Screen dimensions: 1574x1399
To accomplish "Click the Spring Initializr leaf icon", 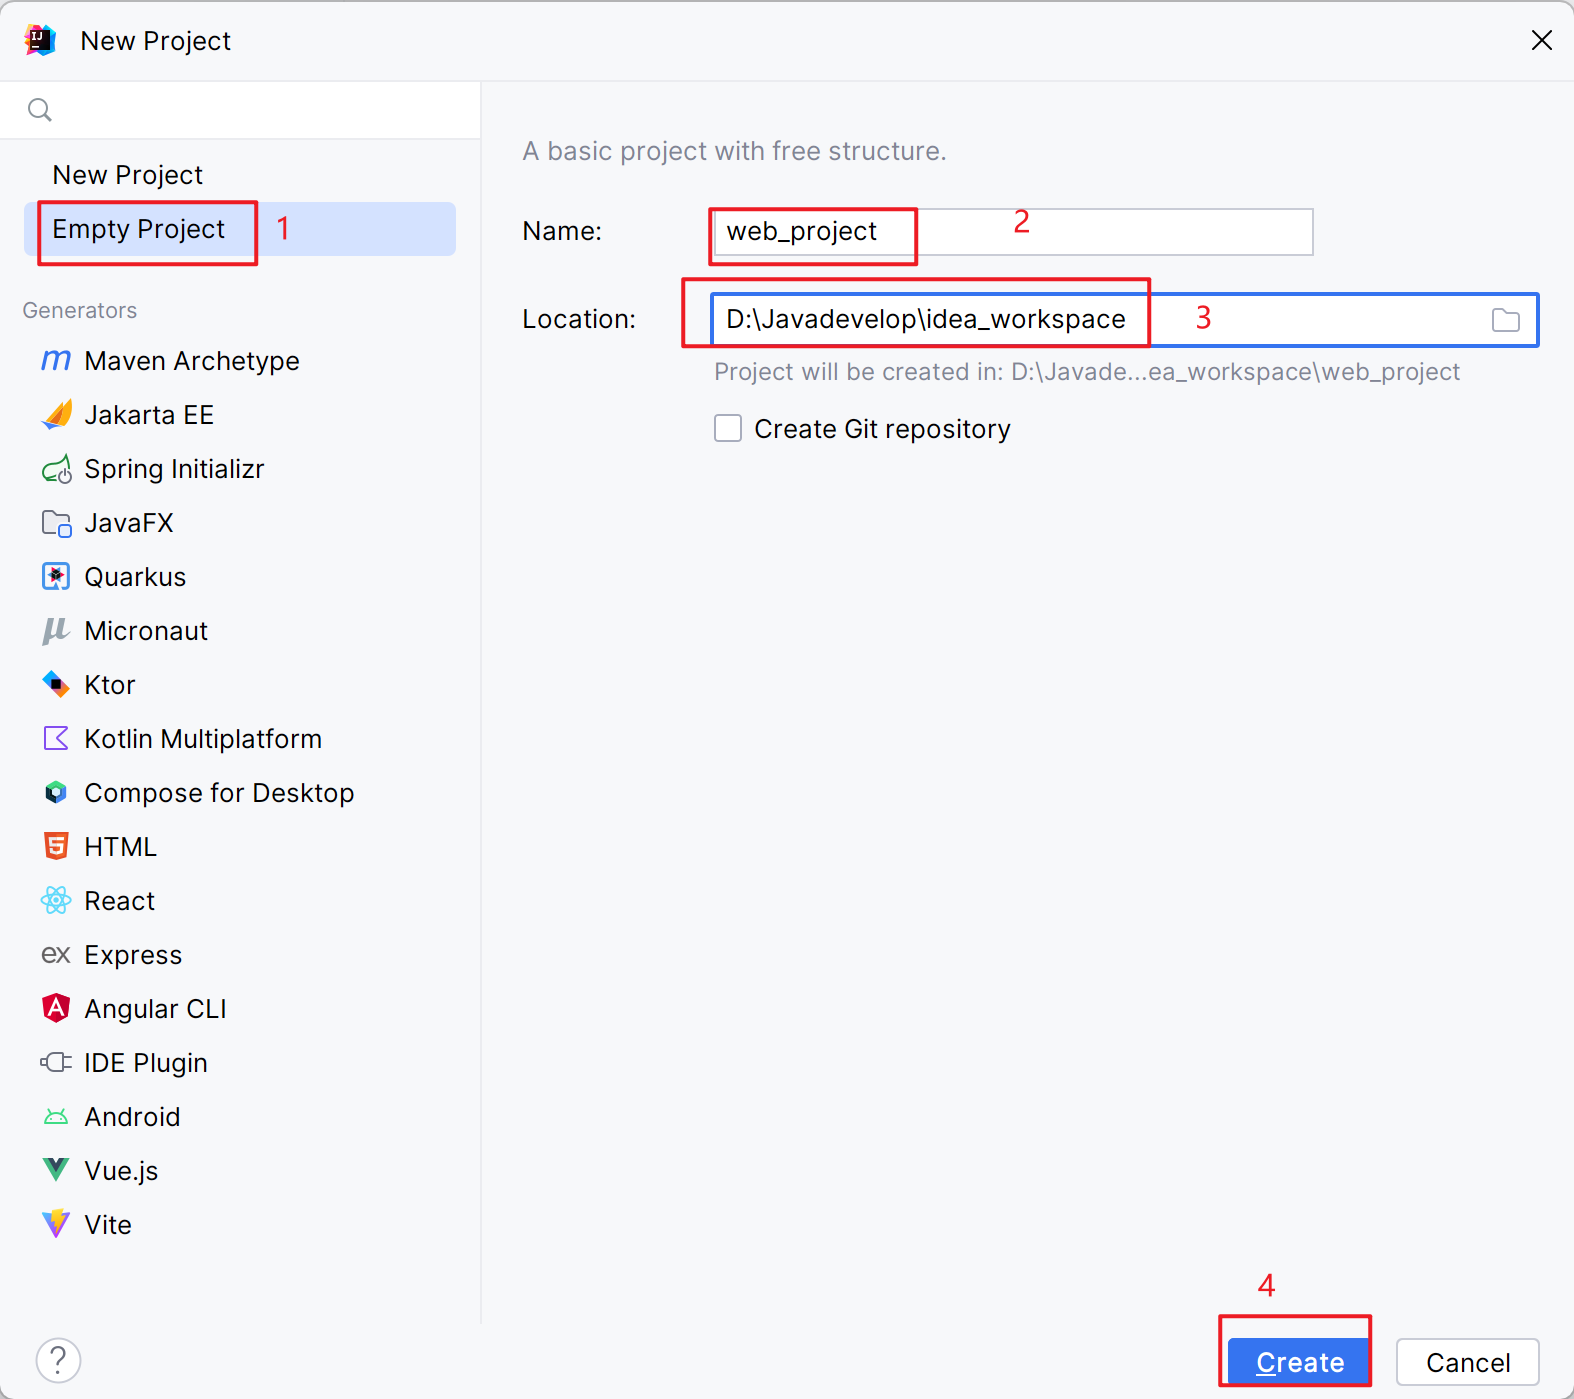I will coord(56,468).
